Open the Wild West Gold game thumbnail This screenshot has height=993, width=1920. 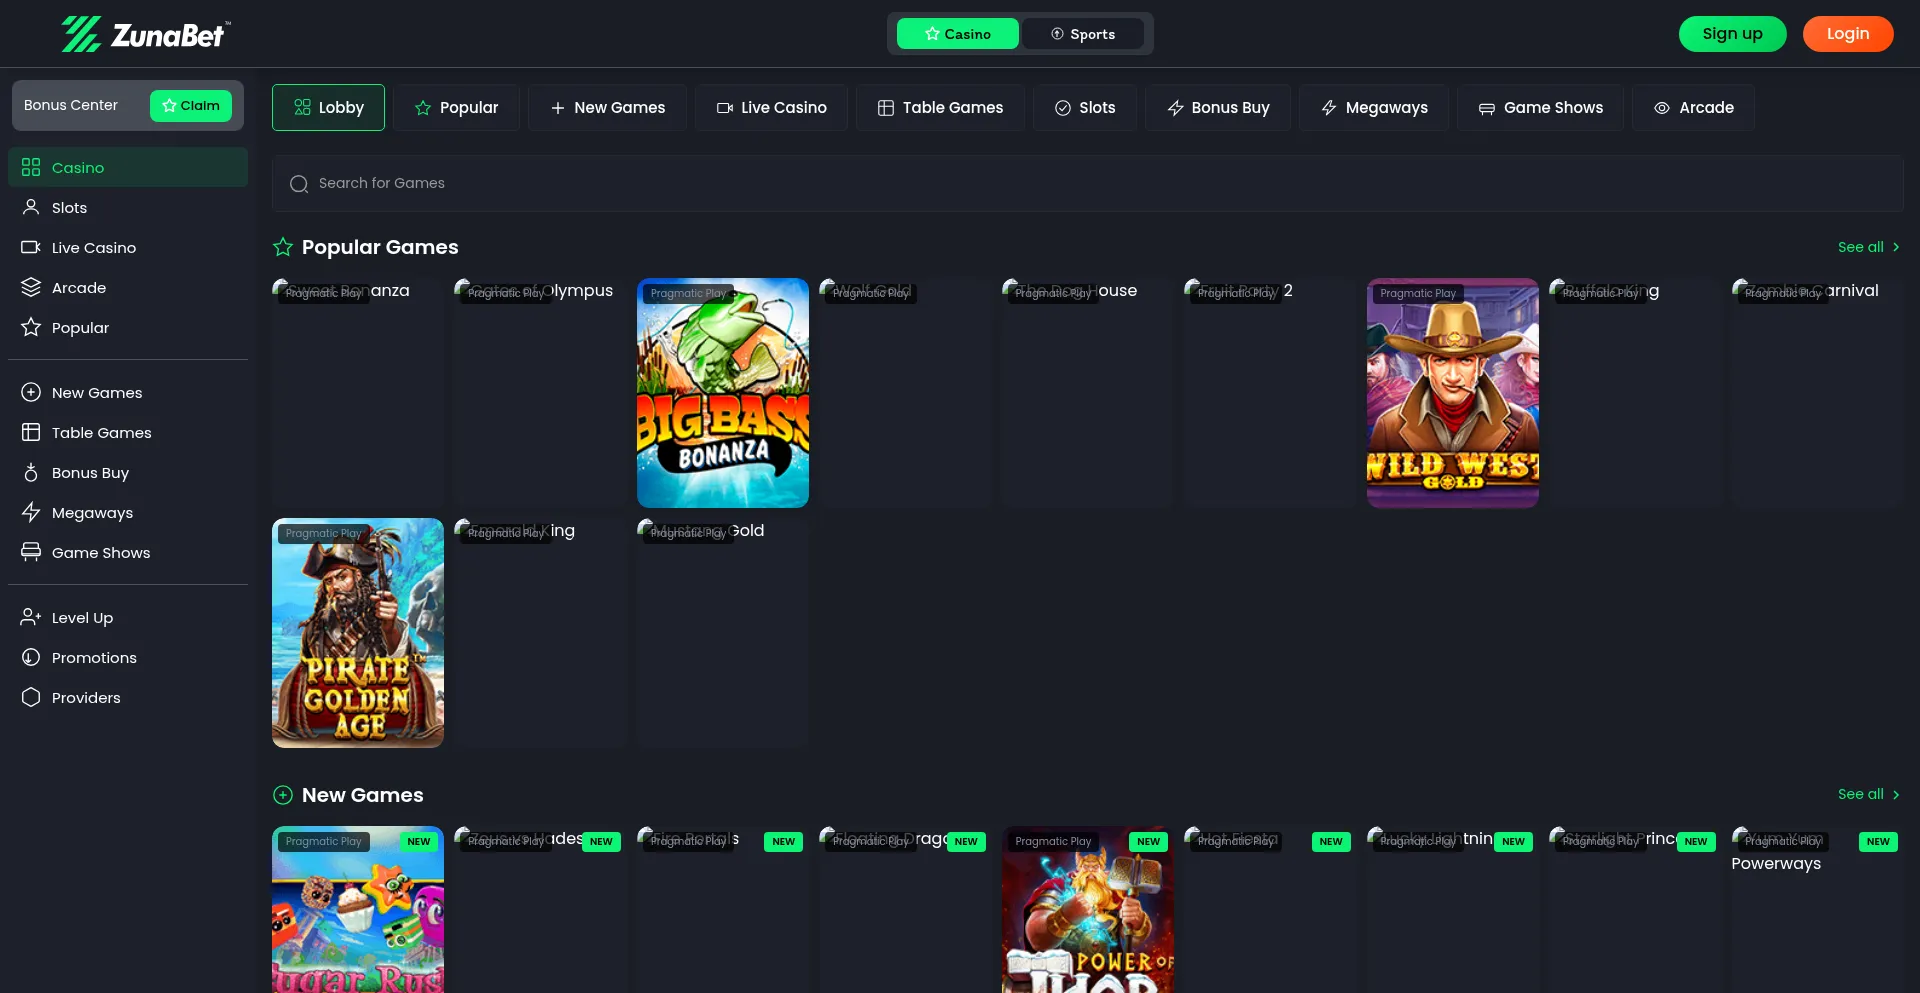point(1453,393)
